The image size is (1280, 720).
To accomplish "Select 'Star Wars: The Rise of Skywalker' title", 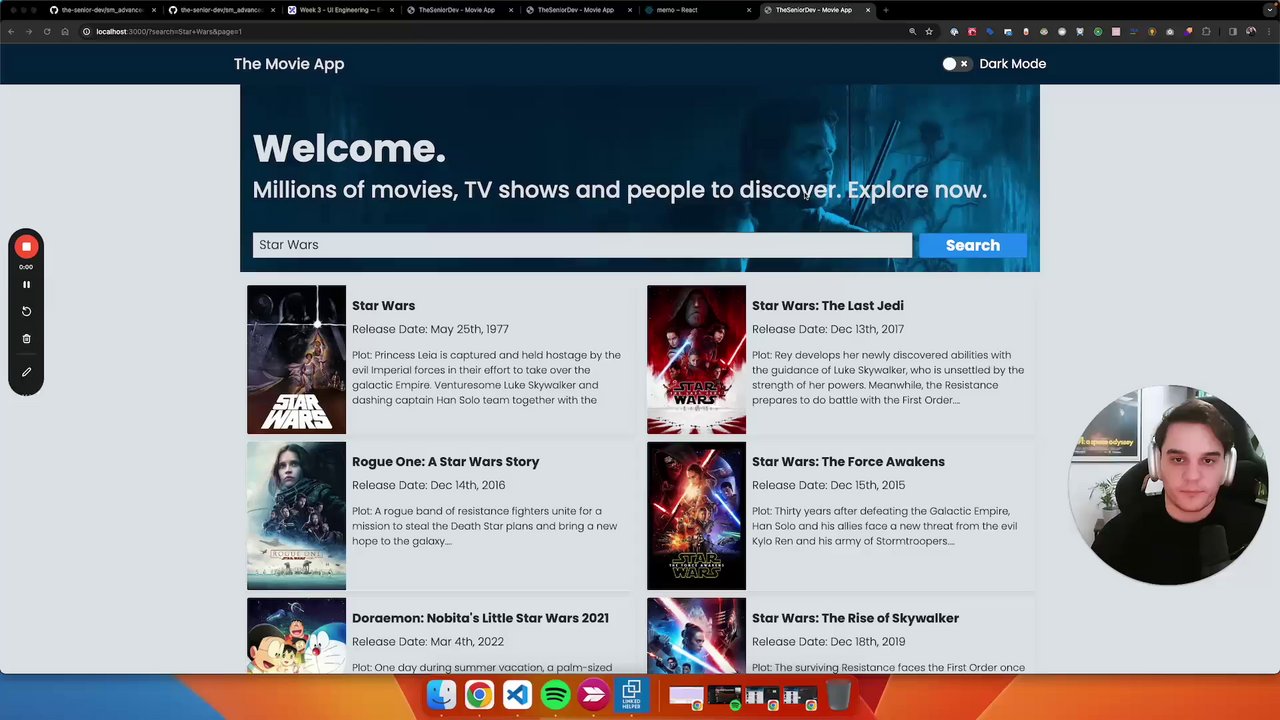I will (x=855, y=618).
